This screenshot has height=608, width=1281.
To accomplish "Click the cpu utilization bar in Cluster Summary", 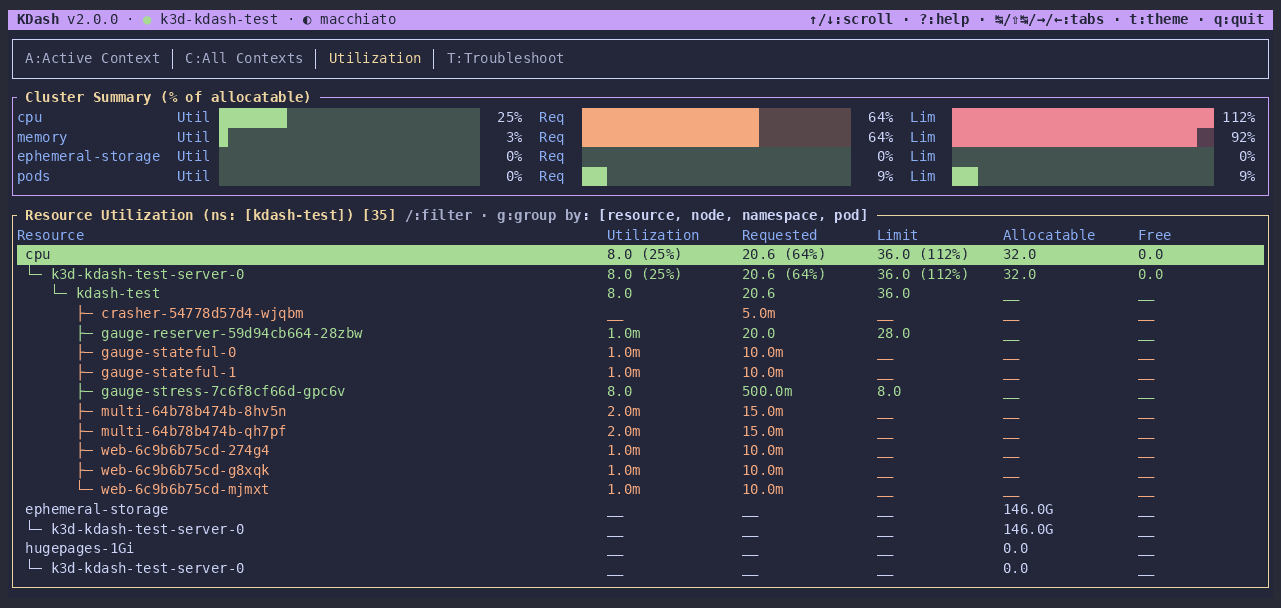I will [349, 118].
